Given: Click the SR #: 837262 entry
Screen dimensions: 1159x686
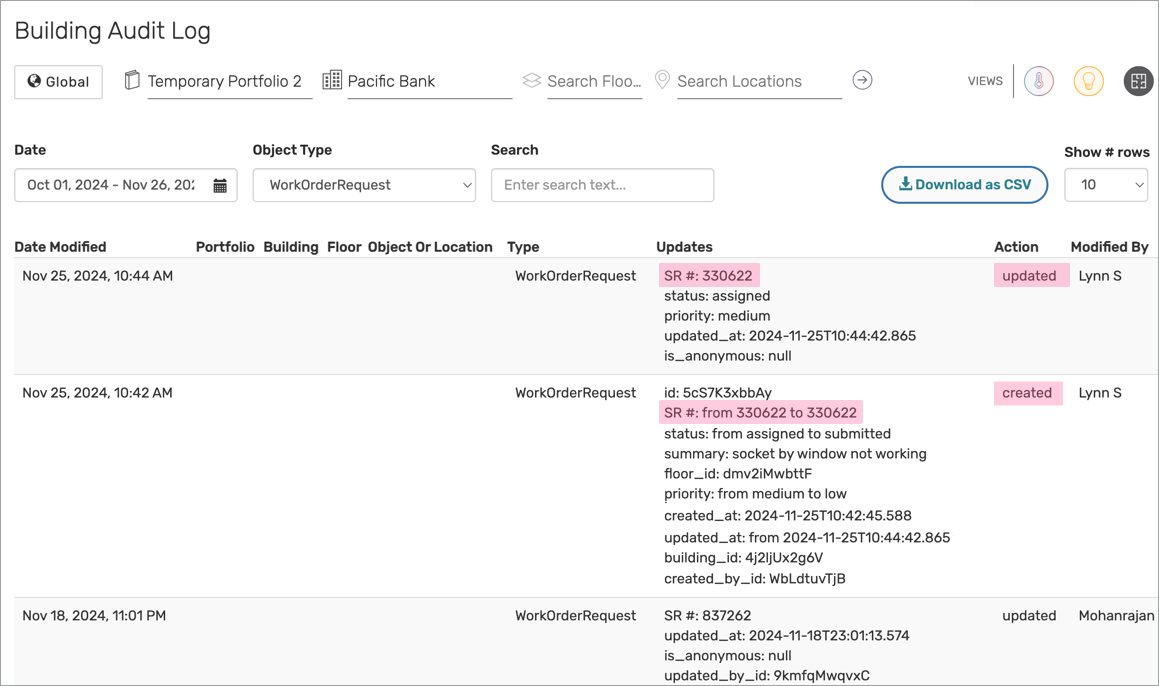Looking at the screenshot, I should 707,615.
